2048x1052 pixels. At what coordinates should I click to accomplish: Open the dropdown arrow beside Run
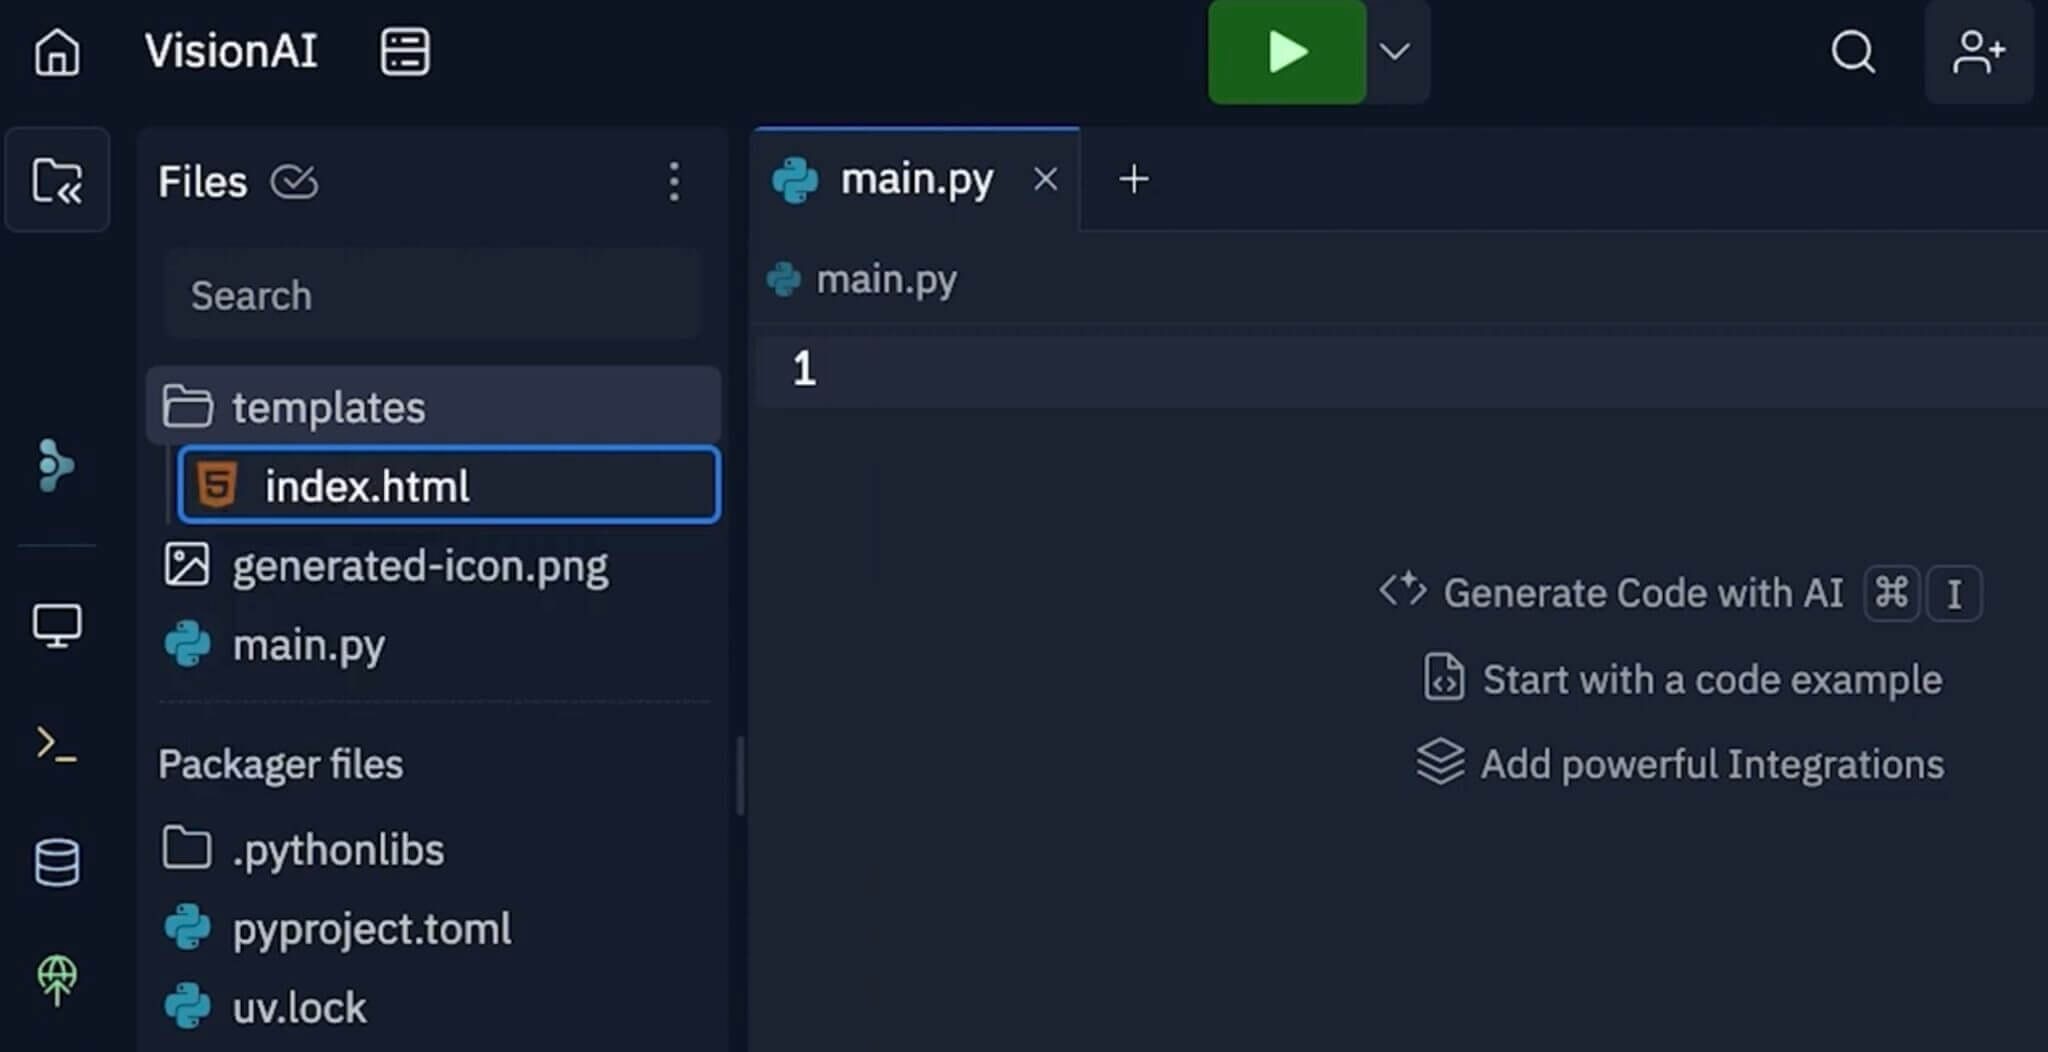tap(1395, 52)
